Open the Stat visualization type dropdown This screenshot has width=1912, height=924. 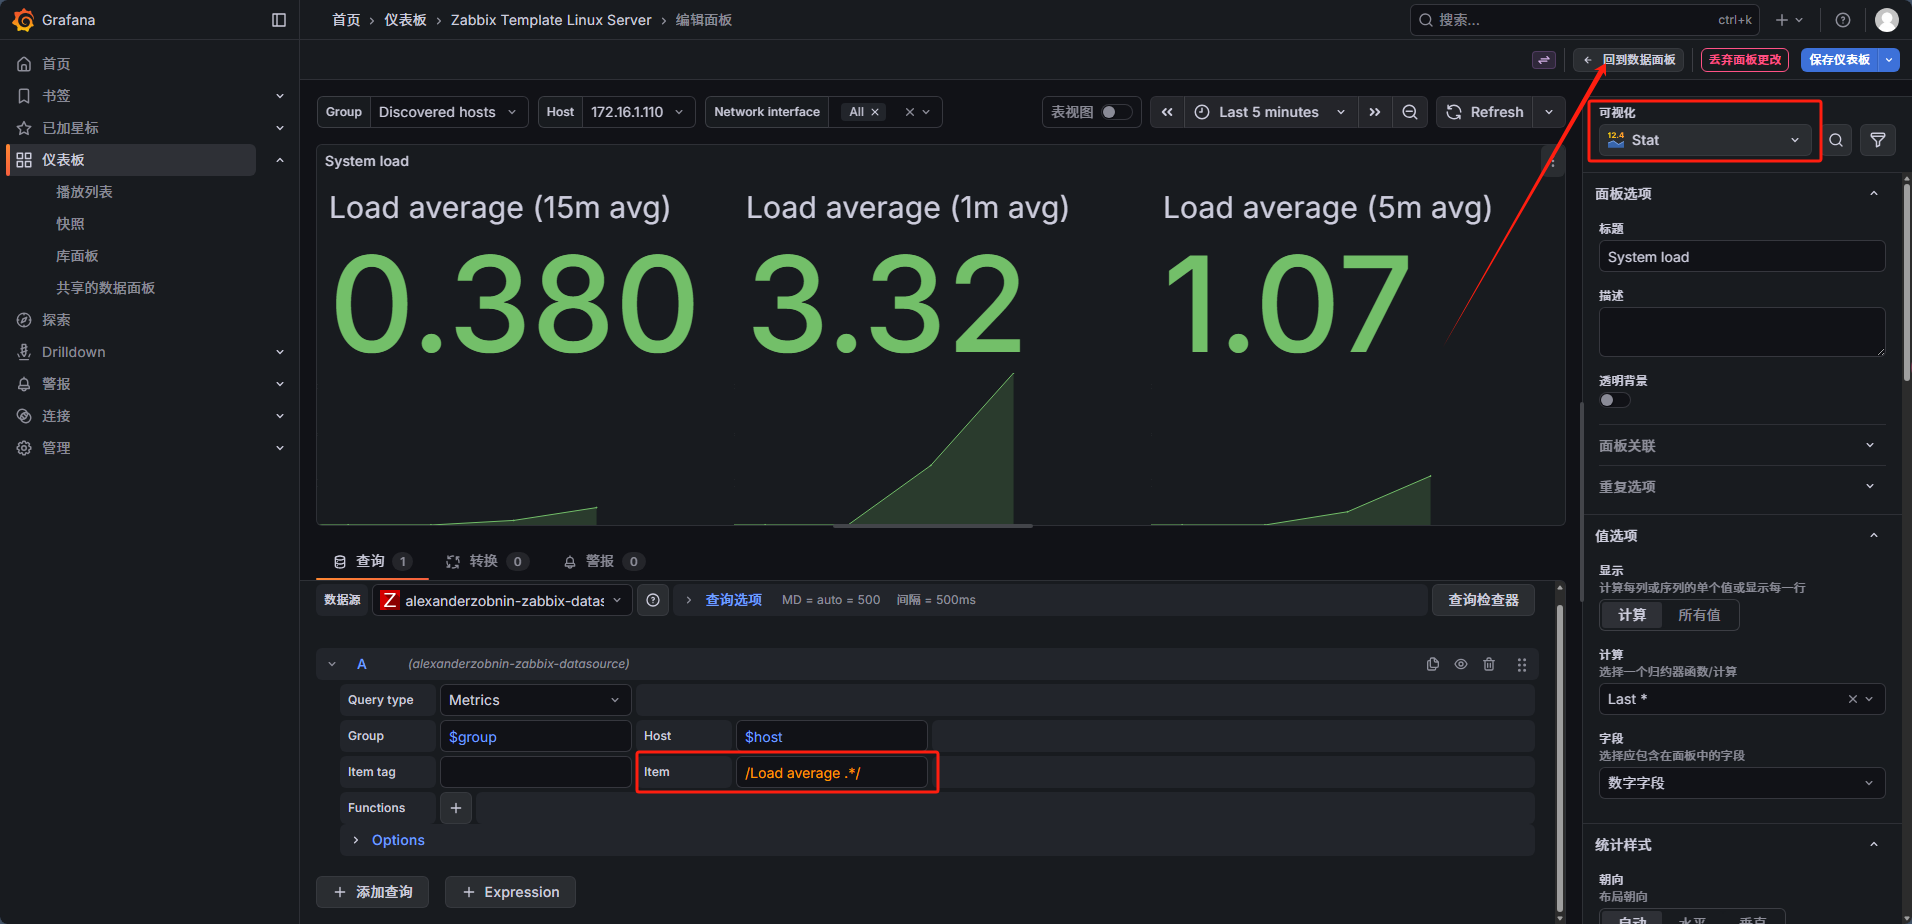1705,140
